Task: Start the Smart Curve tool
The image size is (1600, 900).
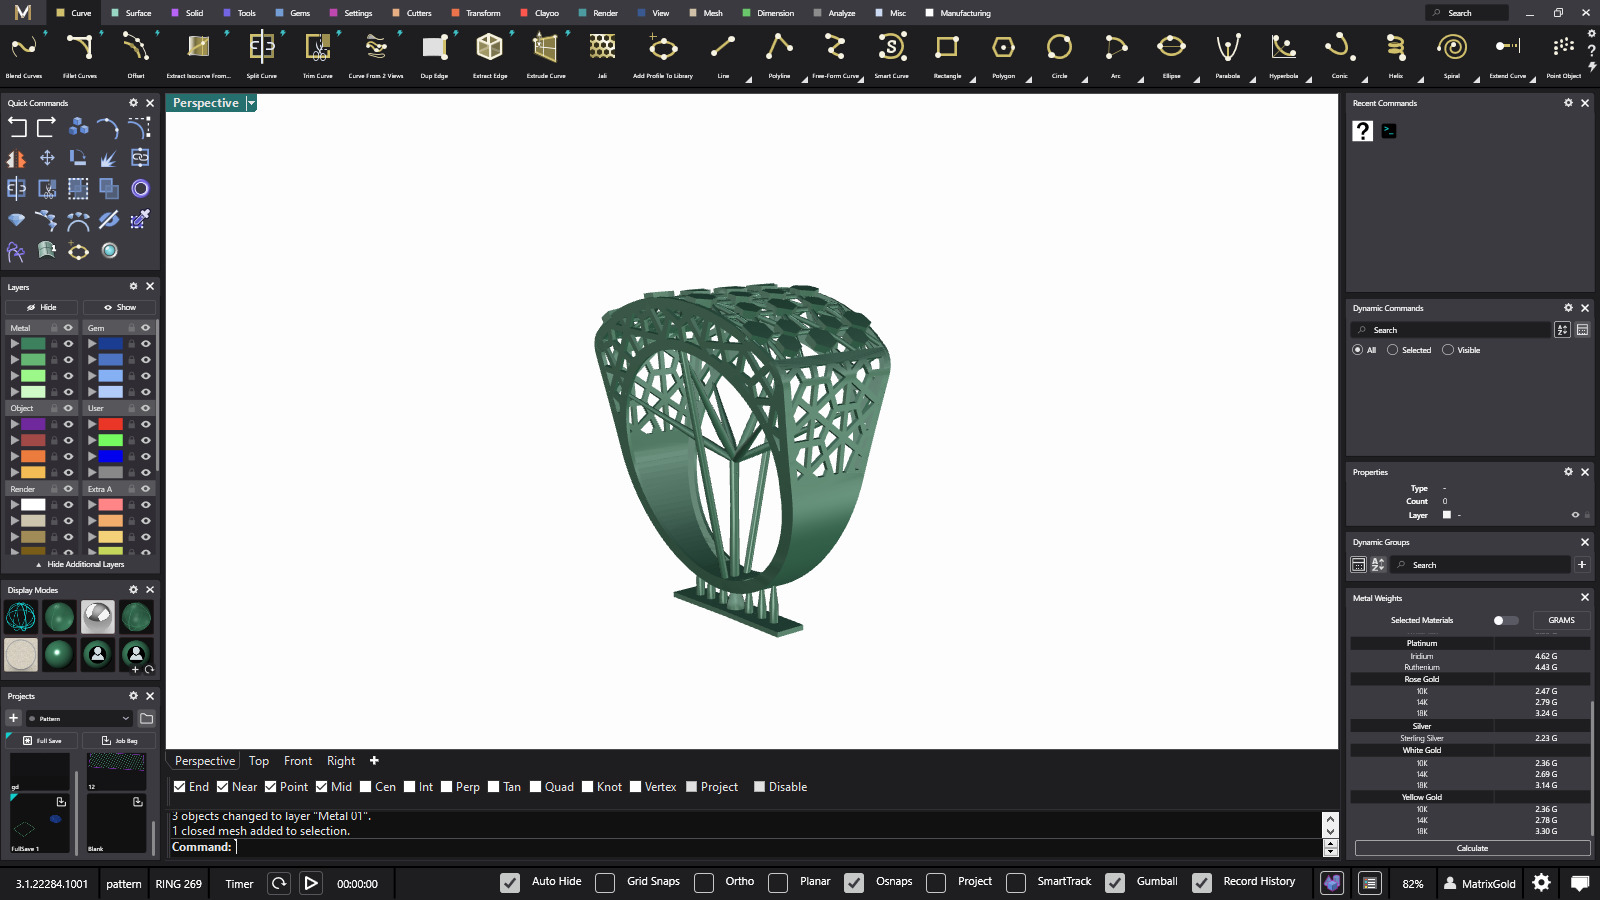Action: [891, 53]
